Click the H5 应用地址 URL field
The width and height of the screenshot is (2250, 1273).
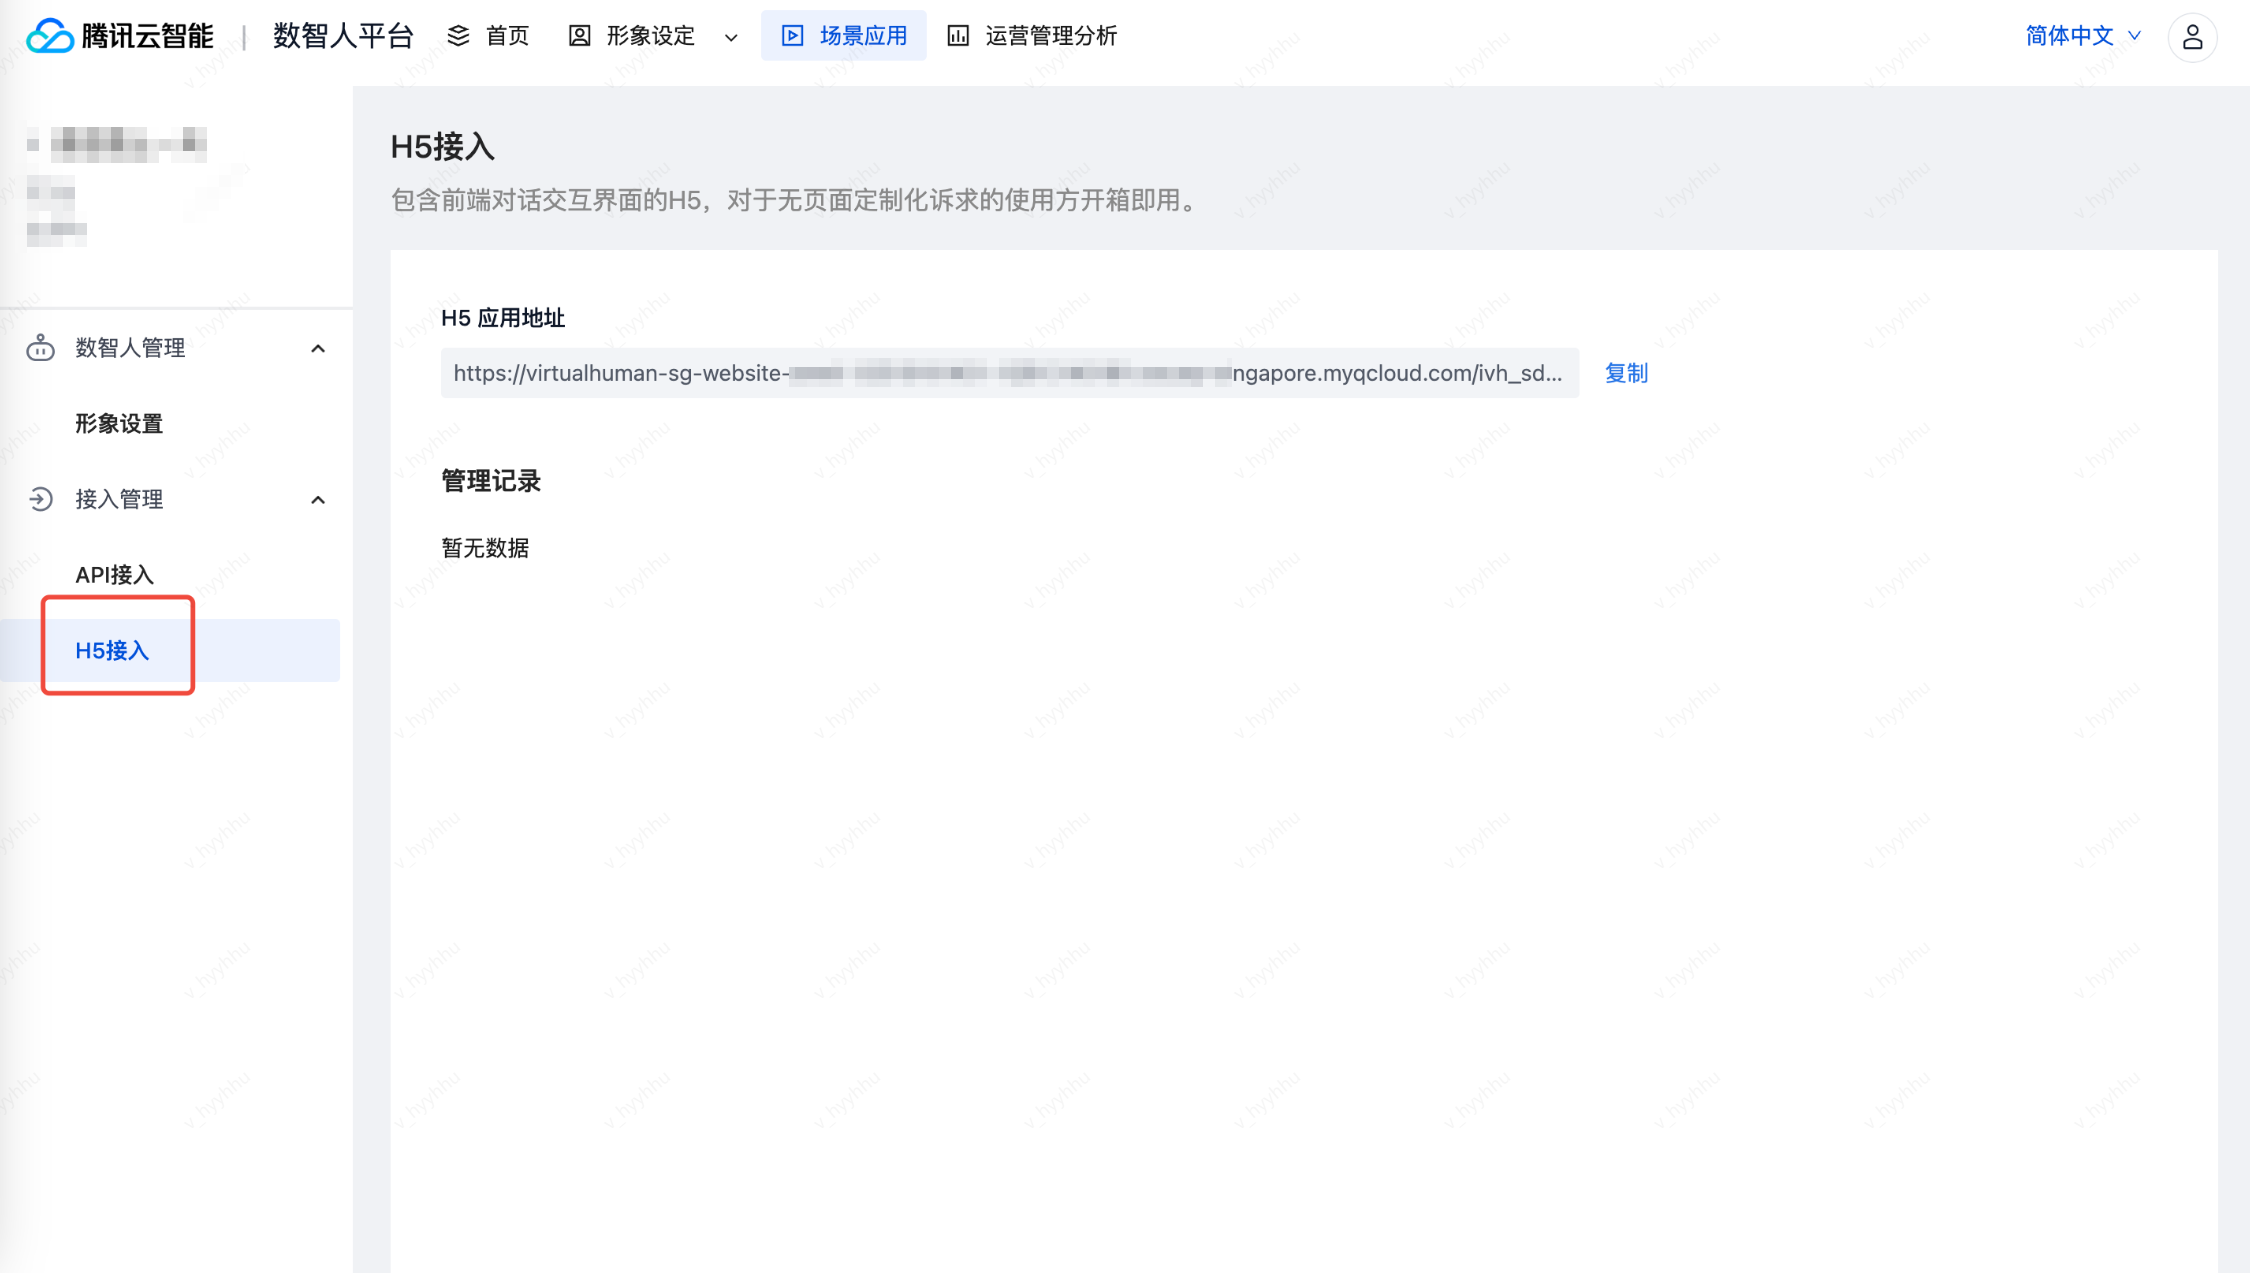coord(1008,373)
